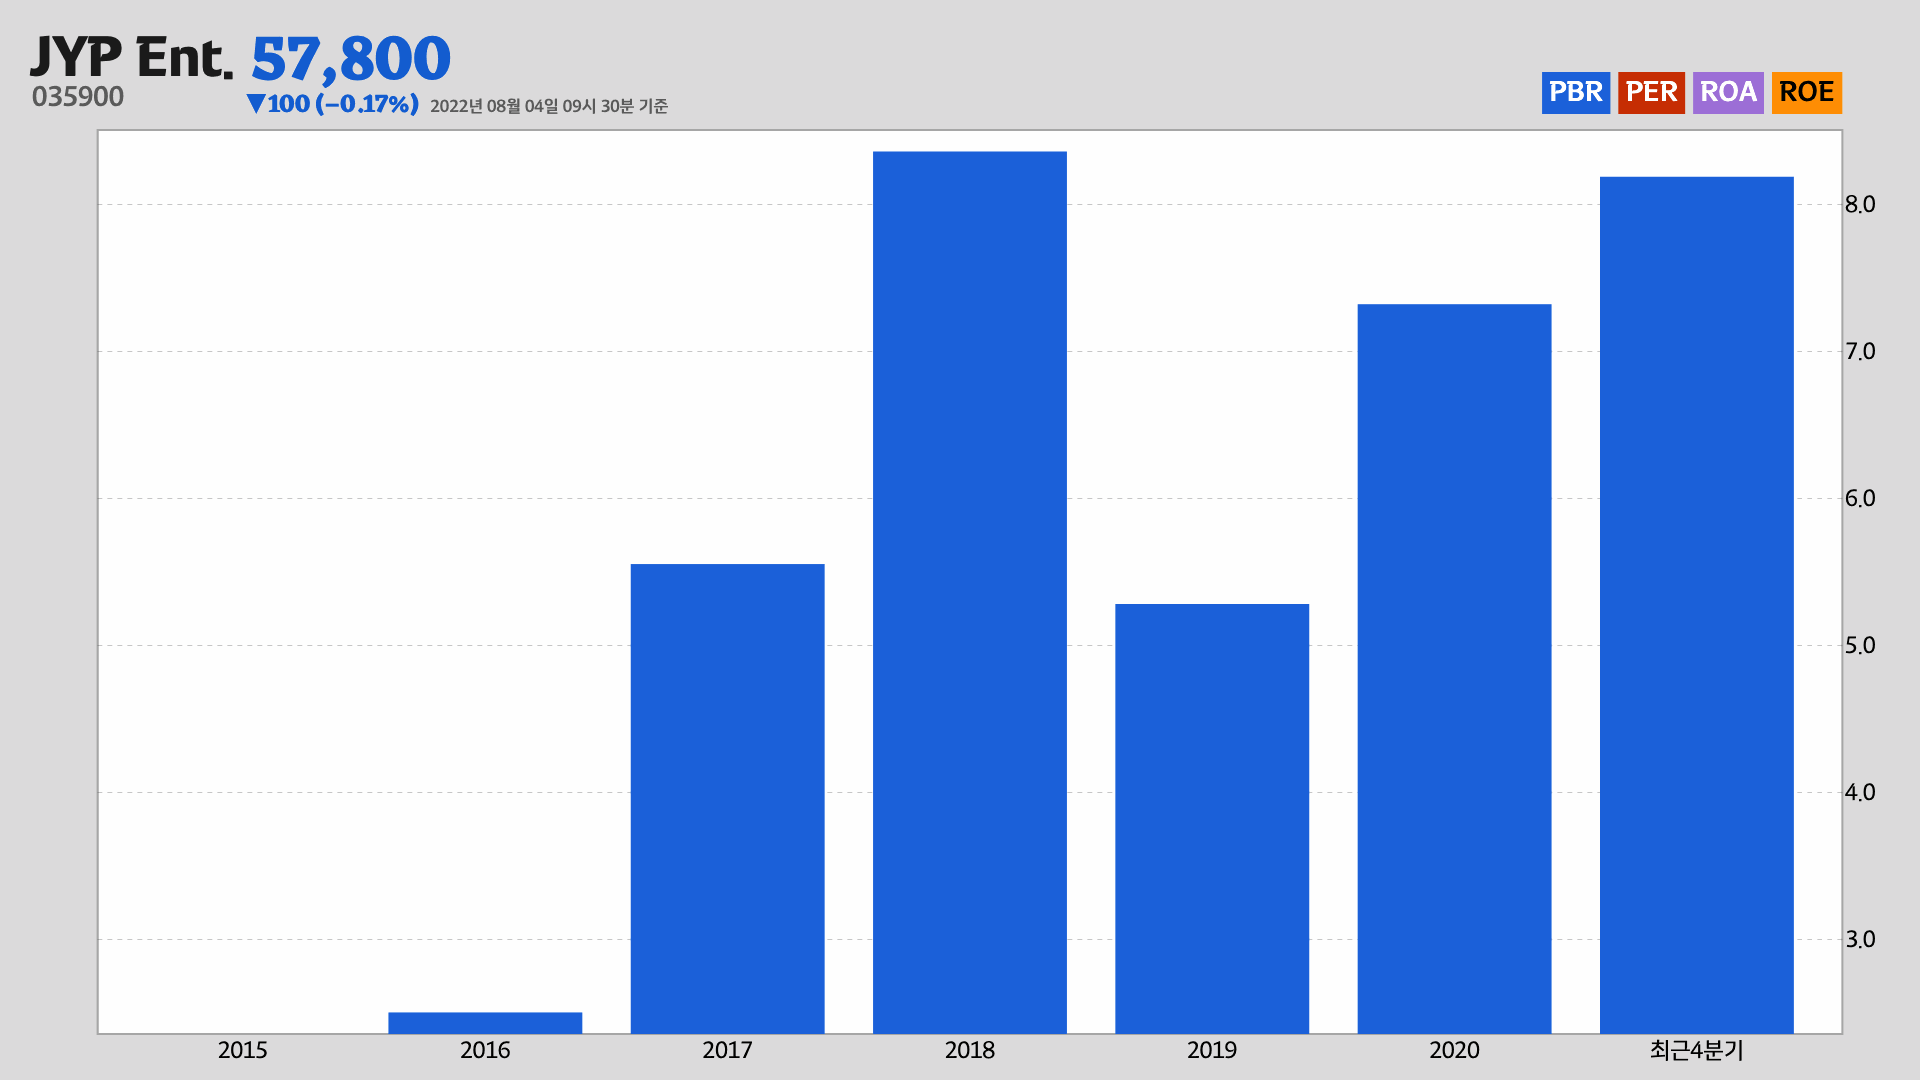Switch to the PER metric tab
1920x1080 pixels.
(x=1651, y=93)
